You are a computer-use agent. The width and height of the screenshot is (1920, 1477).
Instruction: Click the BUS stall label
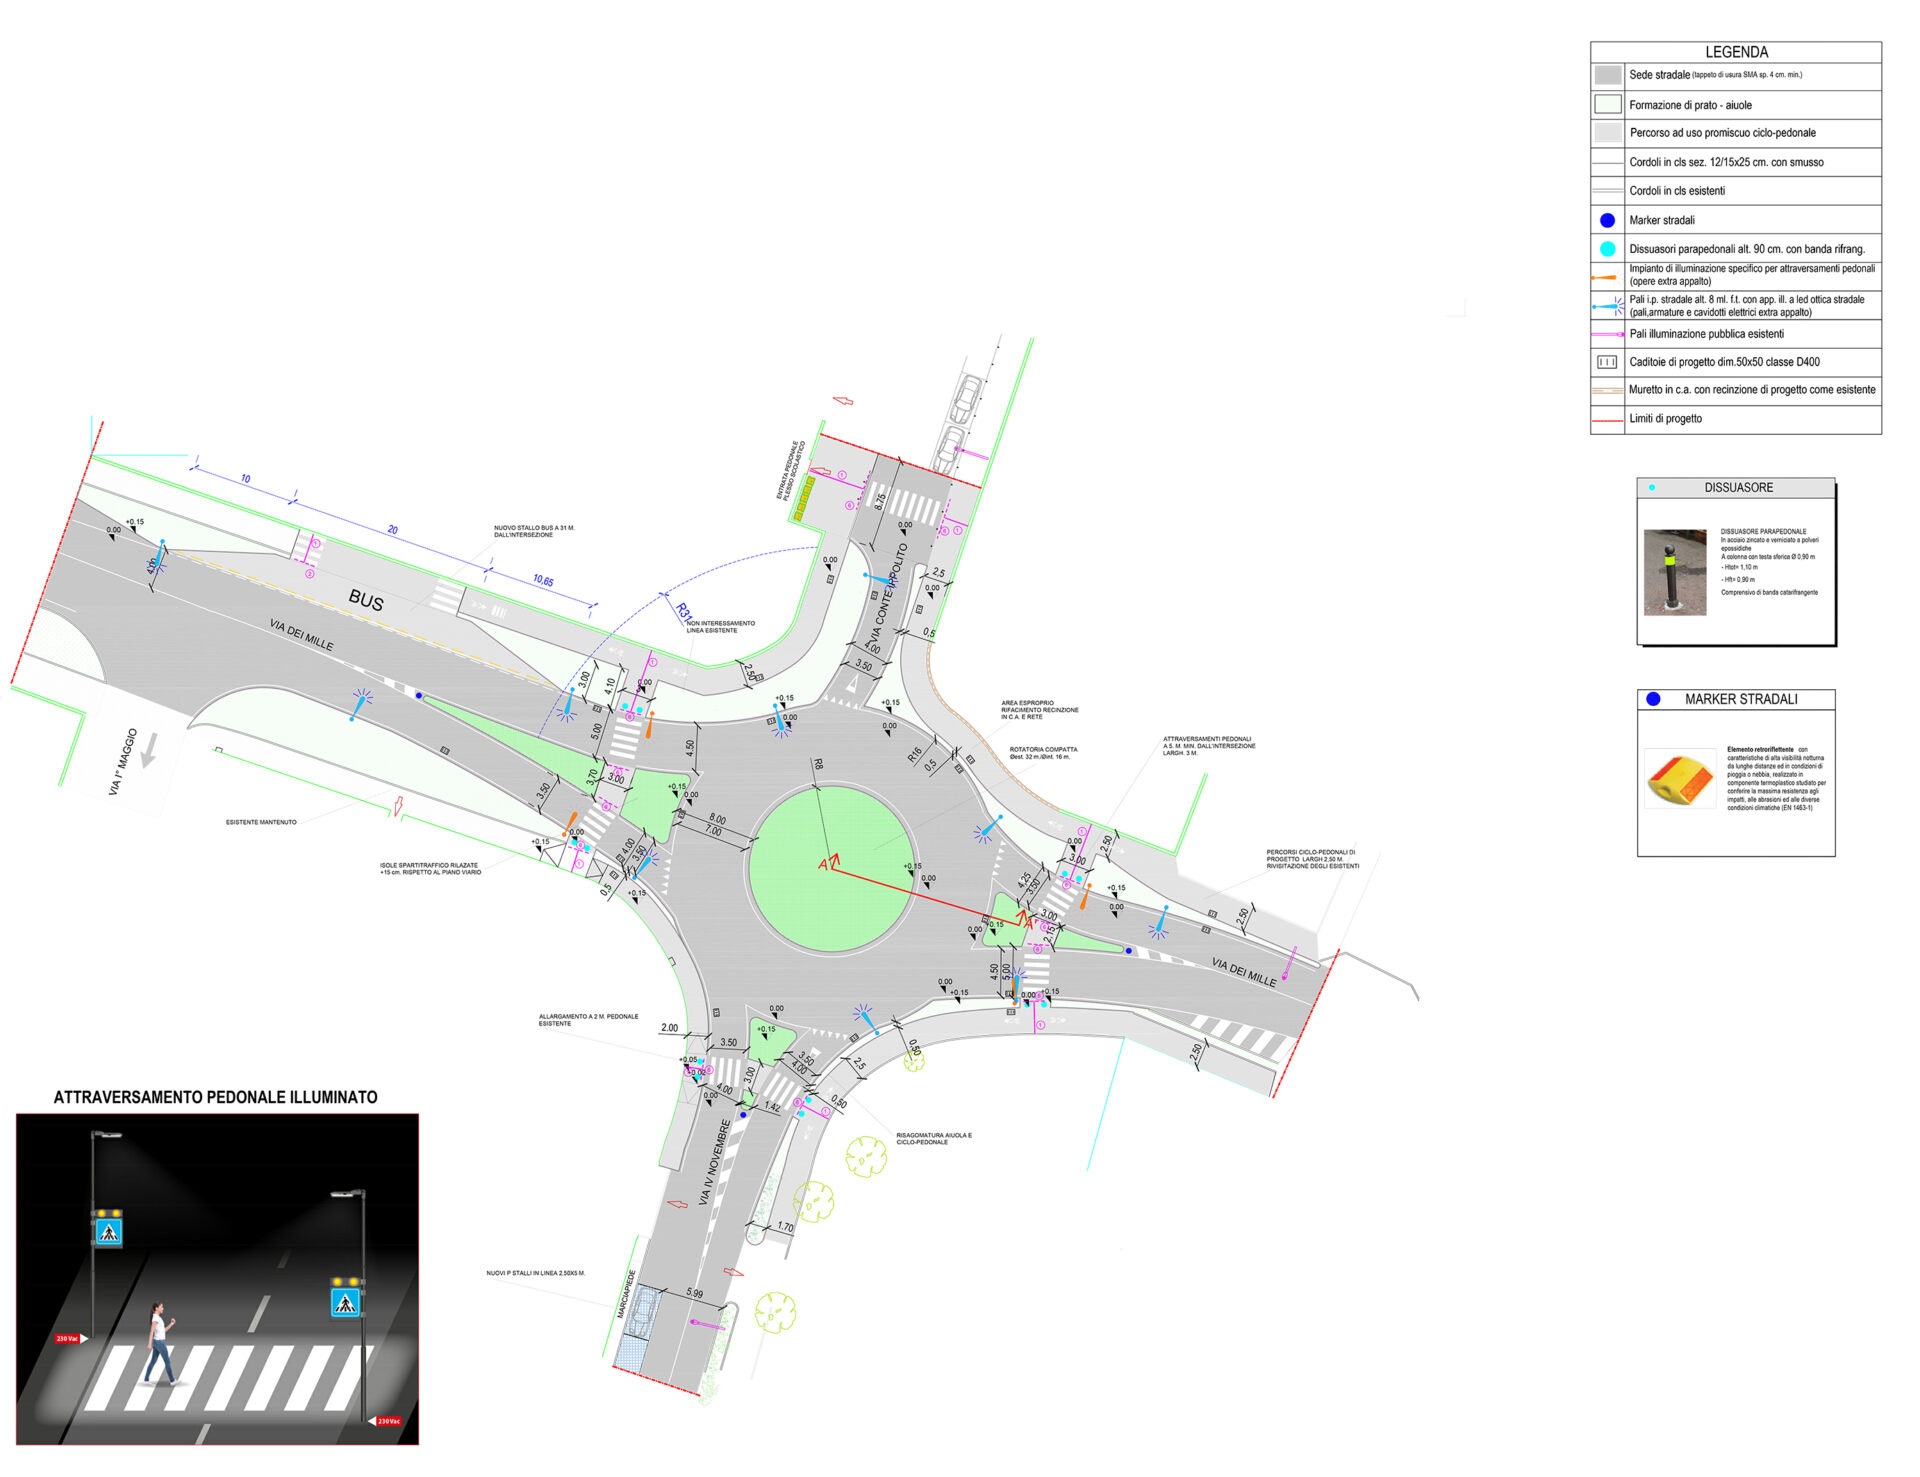366,601
